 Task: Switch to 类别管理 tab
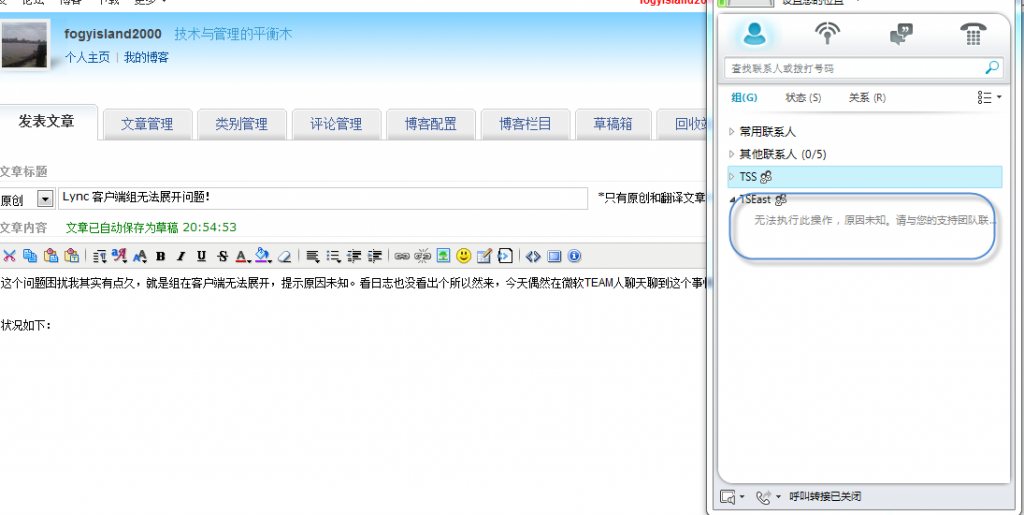(x=242, y=124)
